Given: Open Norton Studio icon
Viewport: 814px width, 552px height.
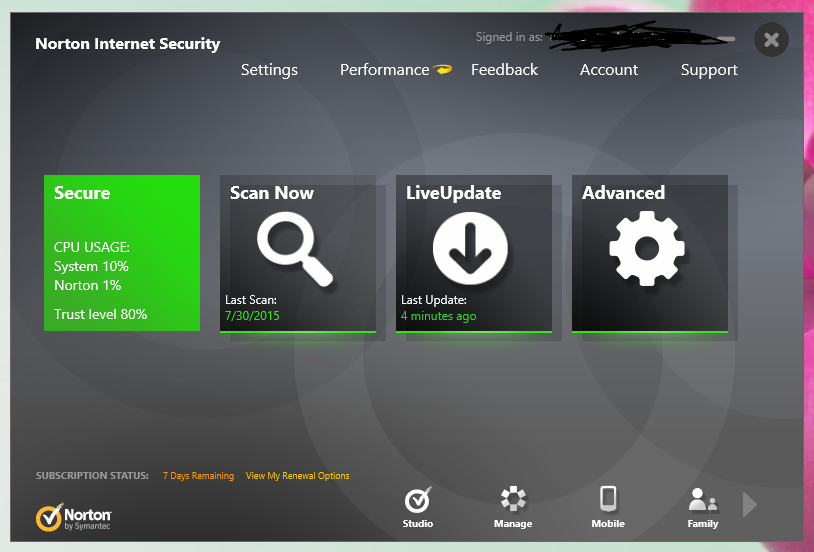Looking at the screenshot, I should 418,507.
